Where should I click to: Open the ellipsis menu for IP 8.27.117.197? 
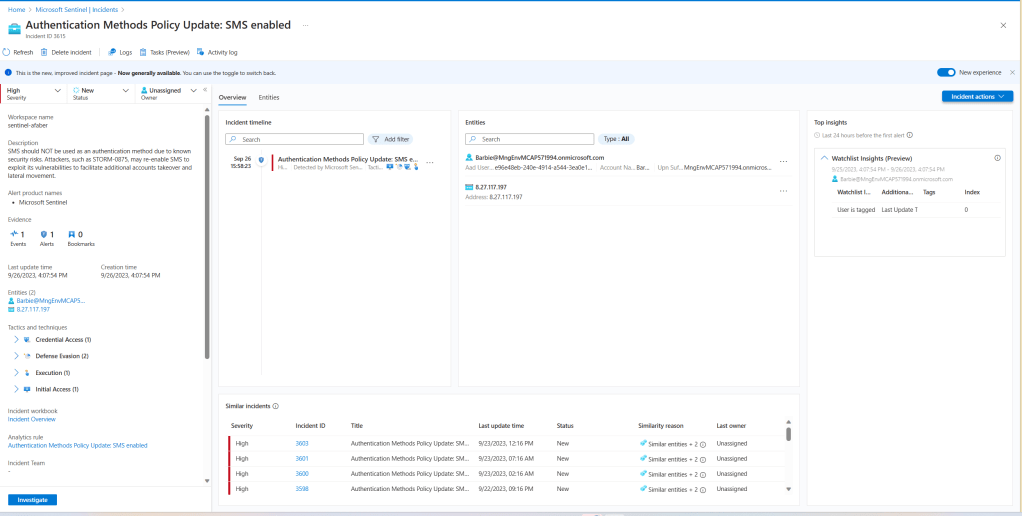coord(783,190)
